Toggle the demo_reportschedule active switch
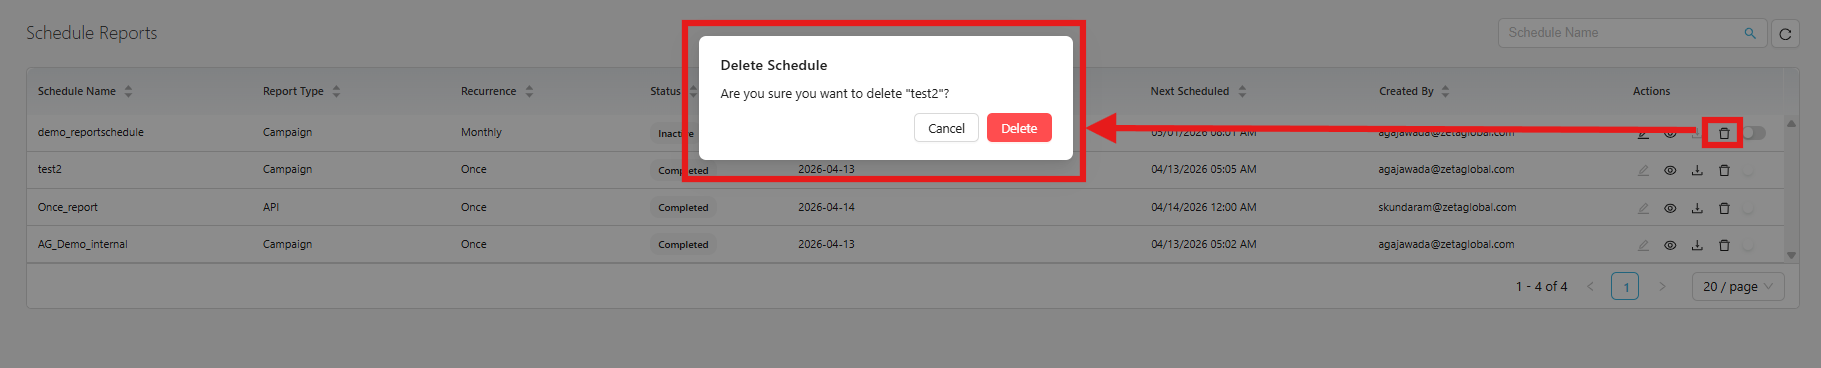 (1754, 133)
